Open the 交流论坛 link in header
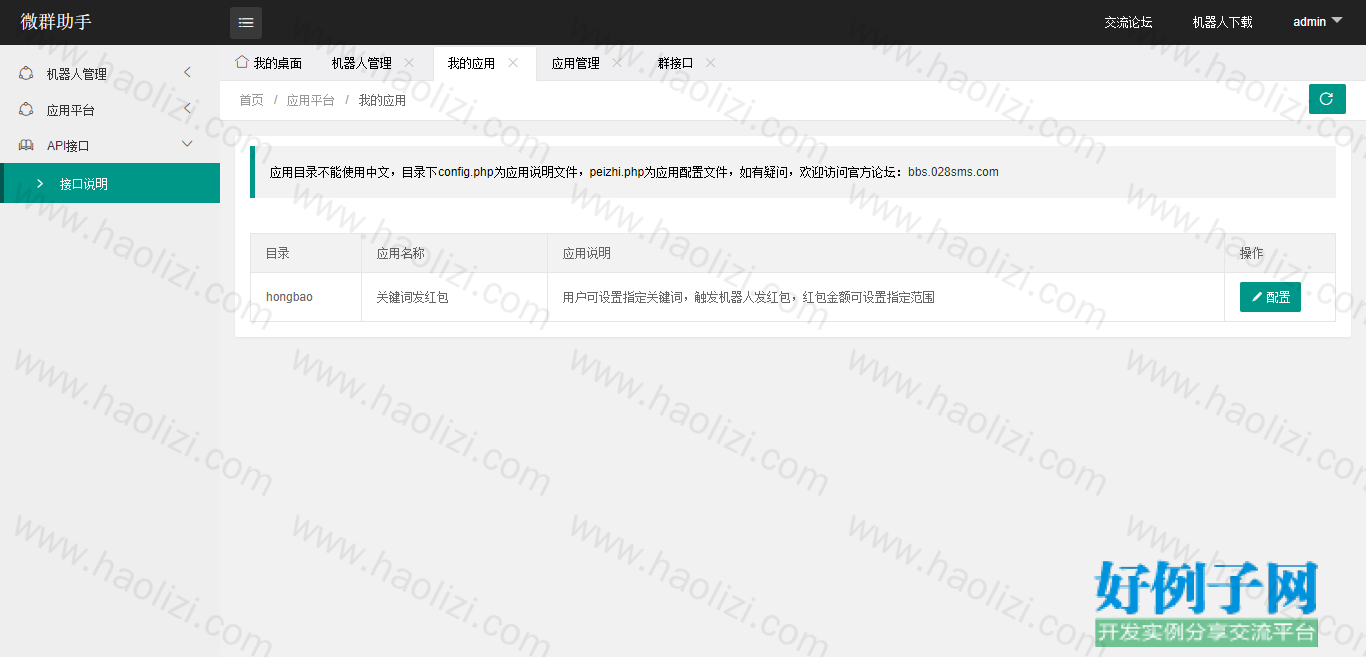This screenshot has height=657, width=1366. tap(1128, 22)
